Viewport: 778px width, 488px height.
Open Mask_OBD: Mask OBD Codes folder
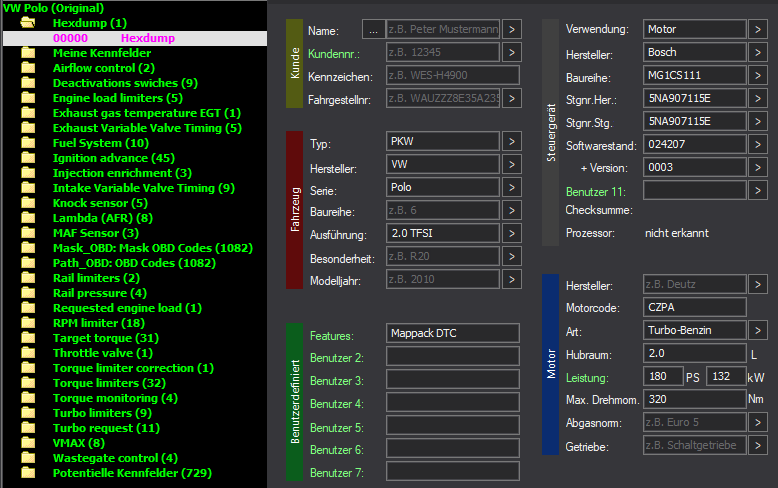tap(153, 248)
